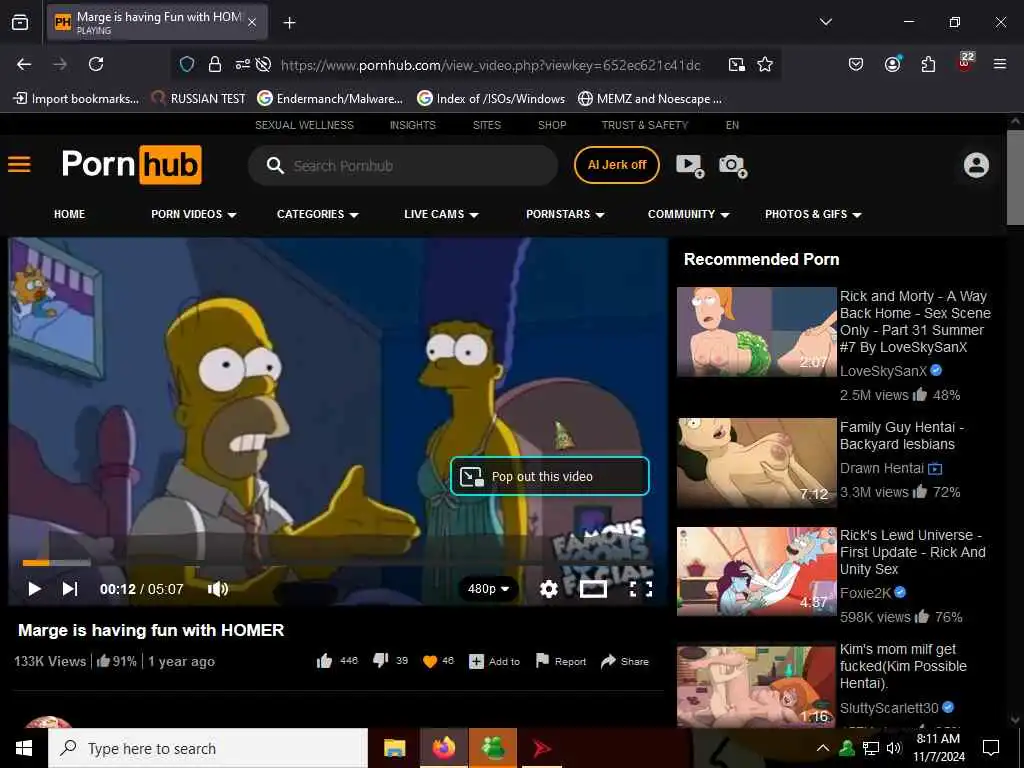Mute the video with speaker icon

pos(218,589)
